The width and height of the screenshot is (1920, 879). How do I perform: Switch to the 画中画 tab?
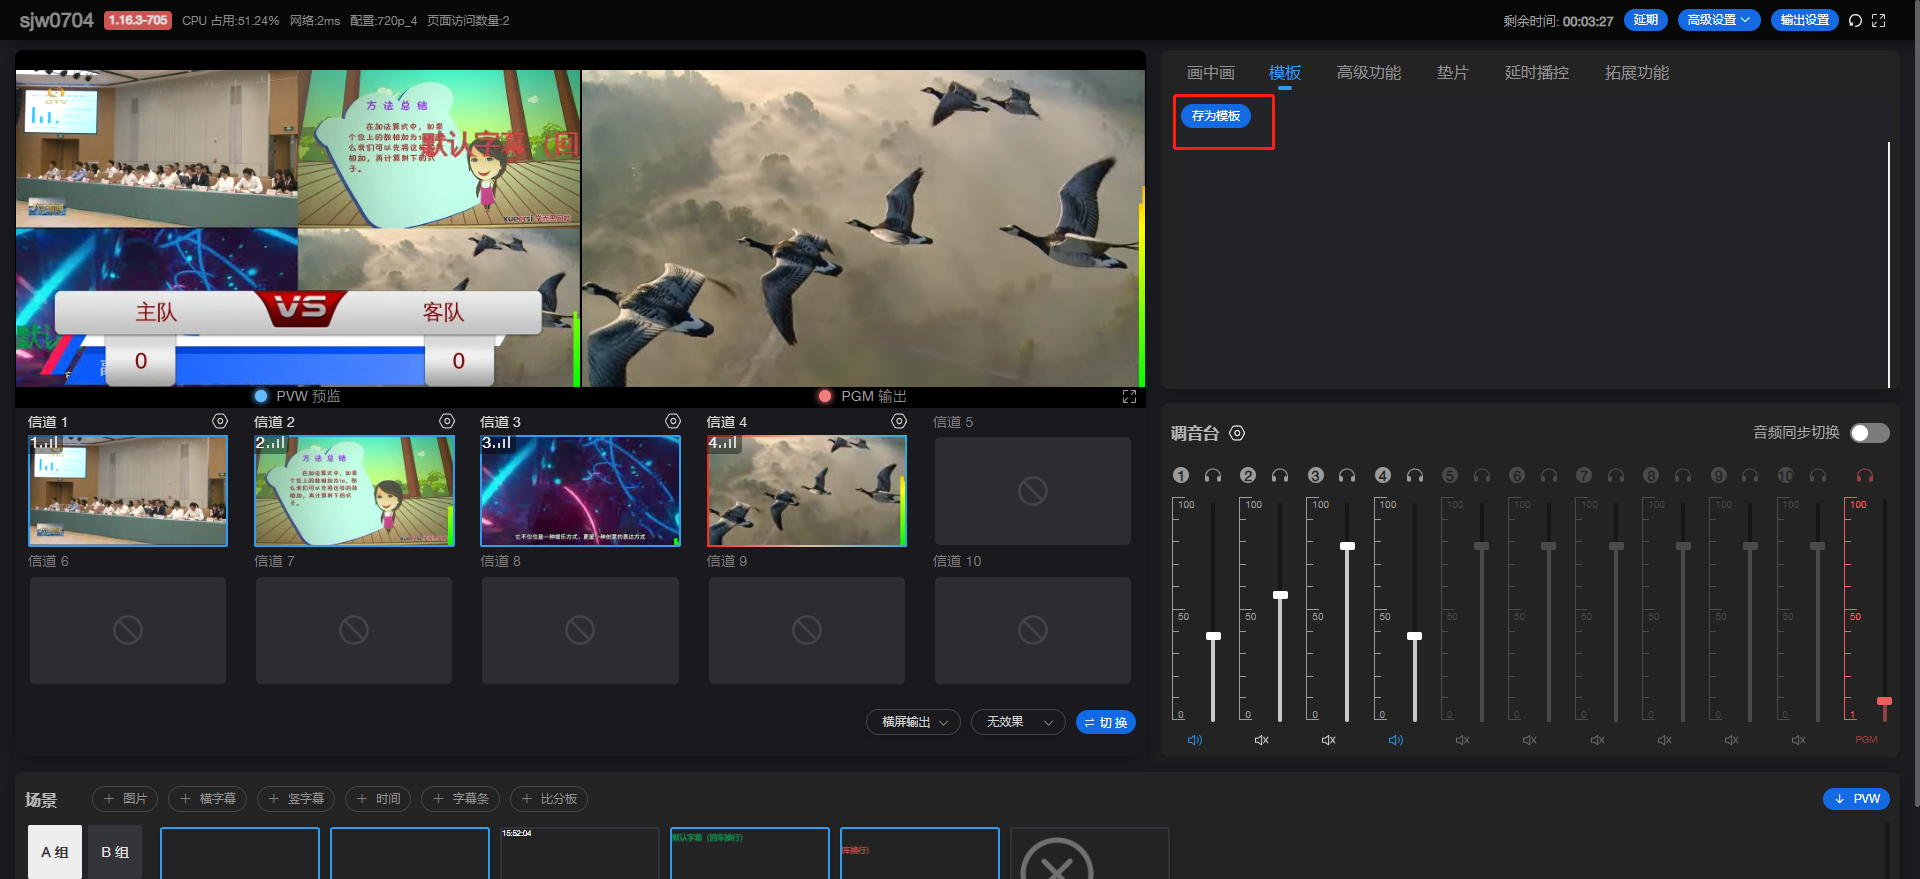(x=1210, y=73)
